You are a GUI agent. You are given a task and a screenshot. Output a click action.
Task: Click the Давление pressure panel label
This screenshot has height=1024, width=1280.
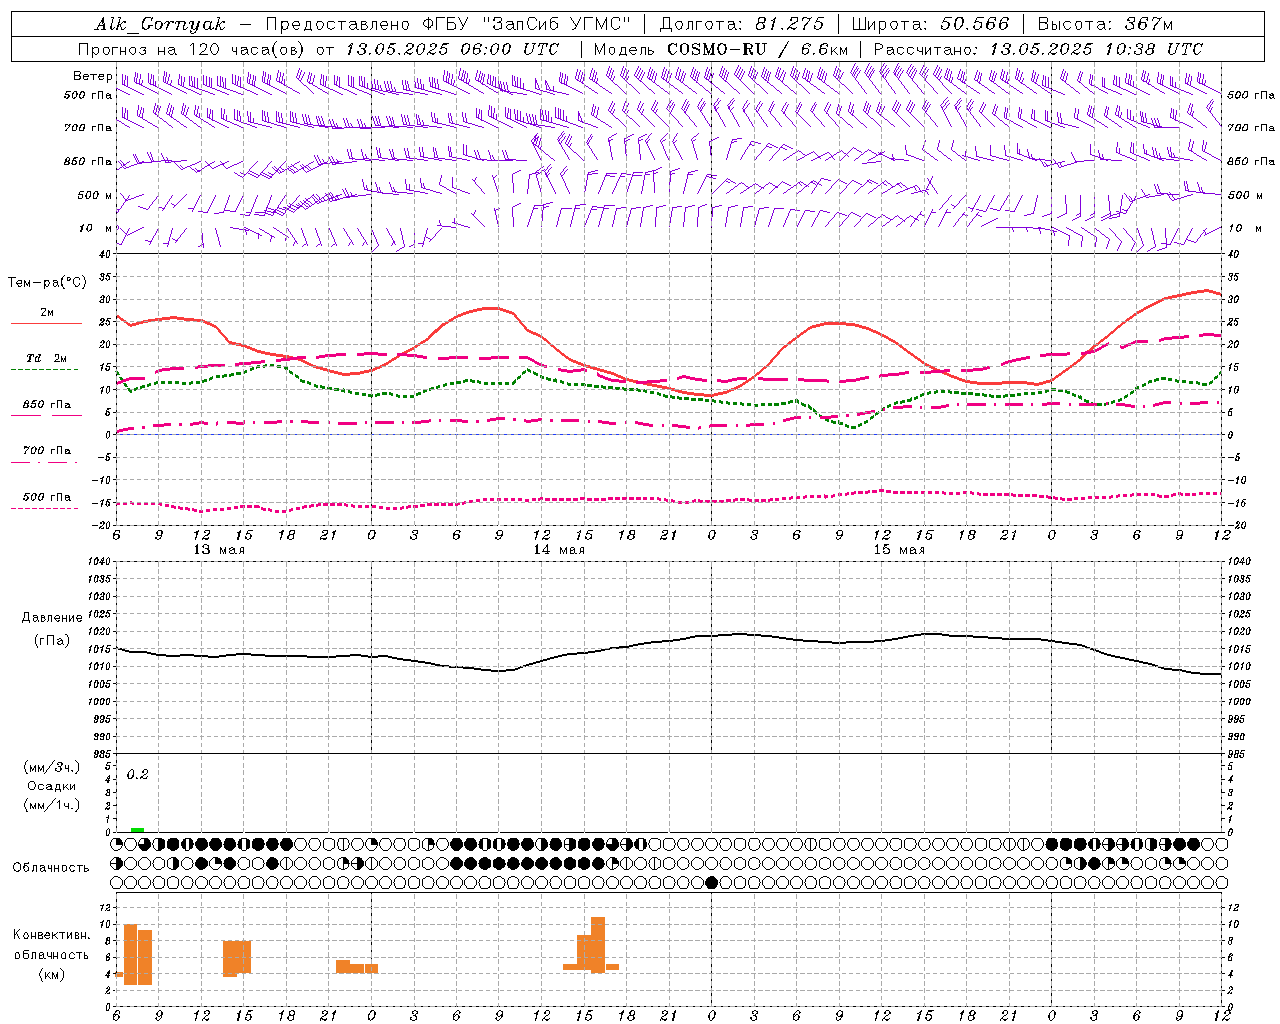pyautogui.click(x=52, y=618)
